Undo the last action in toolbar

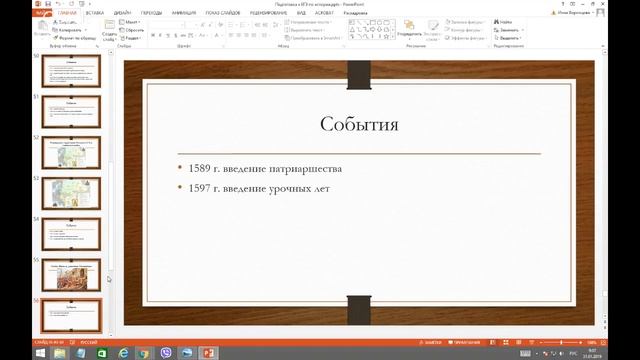point(59,4)
